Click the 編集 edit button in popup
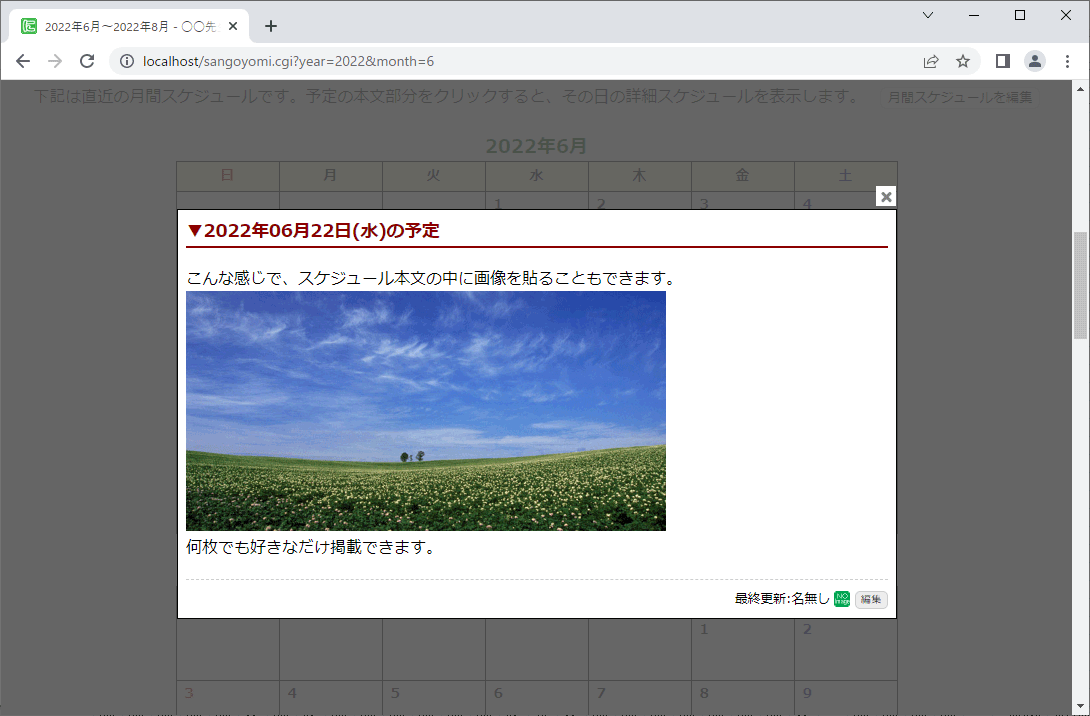The image size is (1090, 716). point(871,599)
